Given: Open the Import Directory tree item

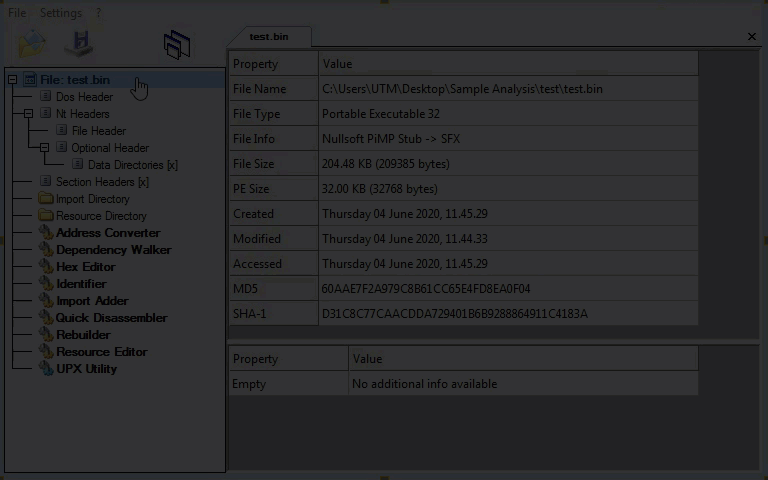Looking at the screenshot, I should 93,199.
